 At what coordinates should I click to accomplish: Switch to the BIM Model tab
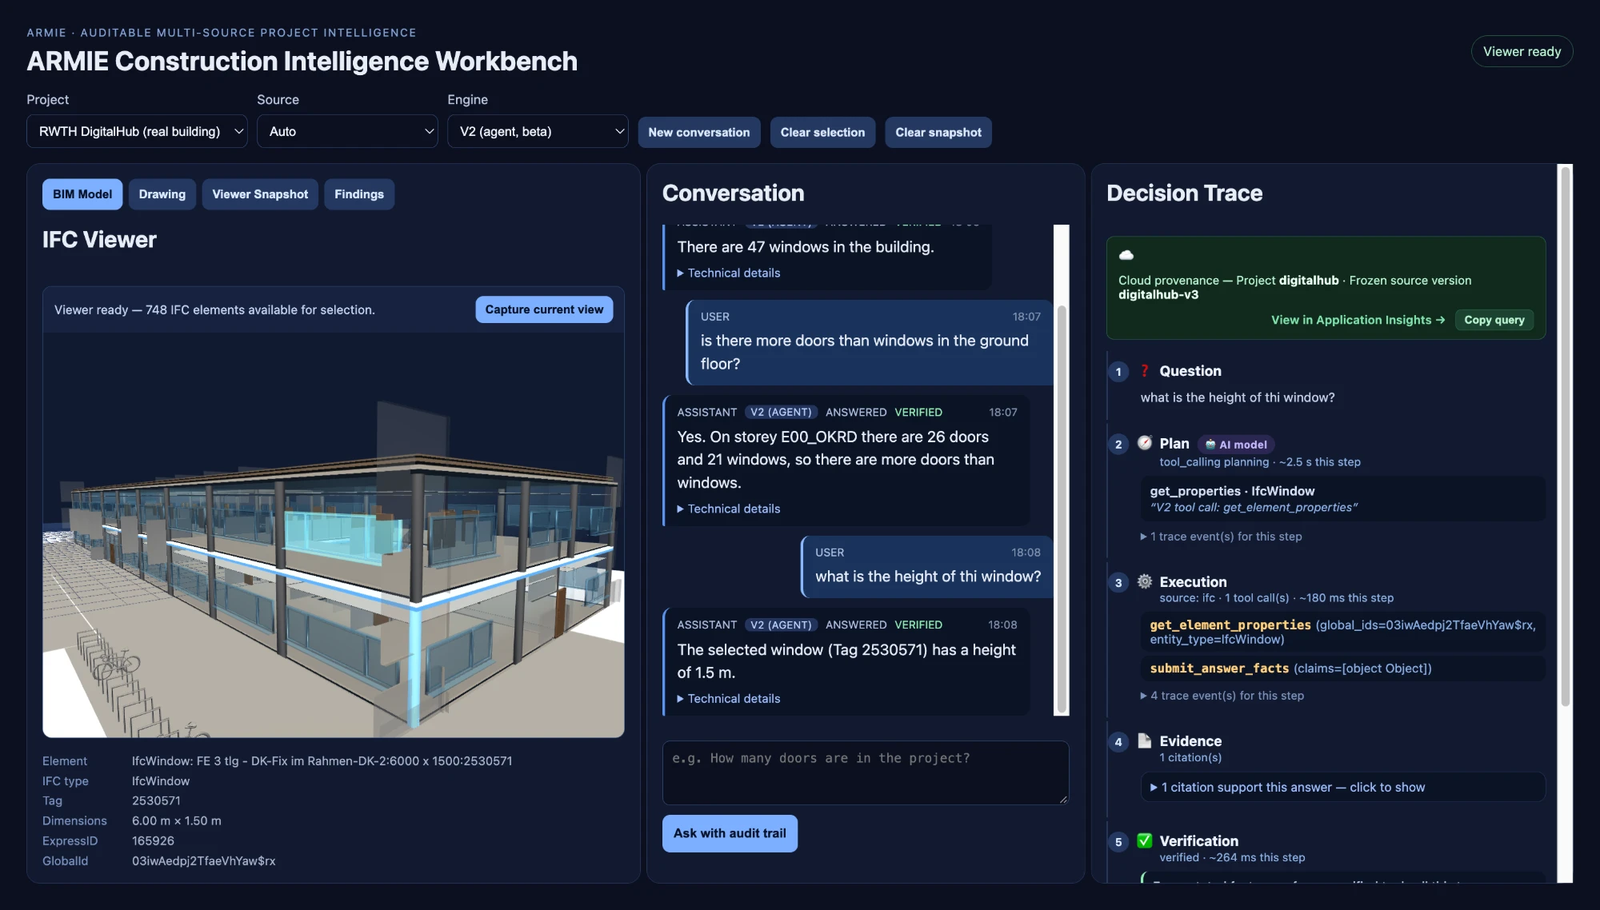[x=82, y=194]
